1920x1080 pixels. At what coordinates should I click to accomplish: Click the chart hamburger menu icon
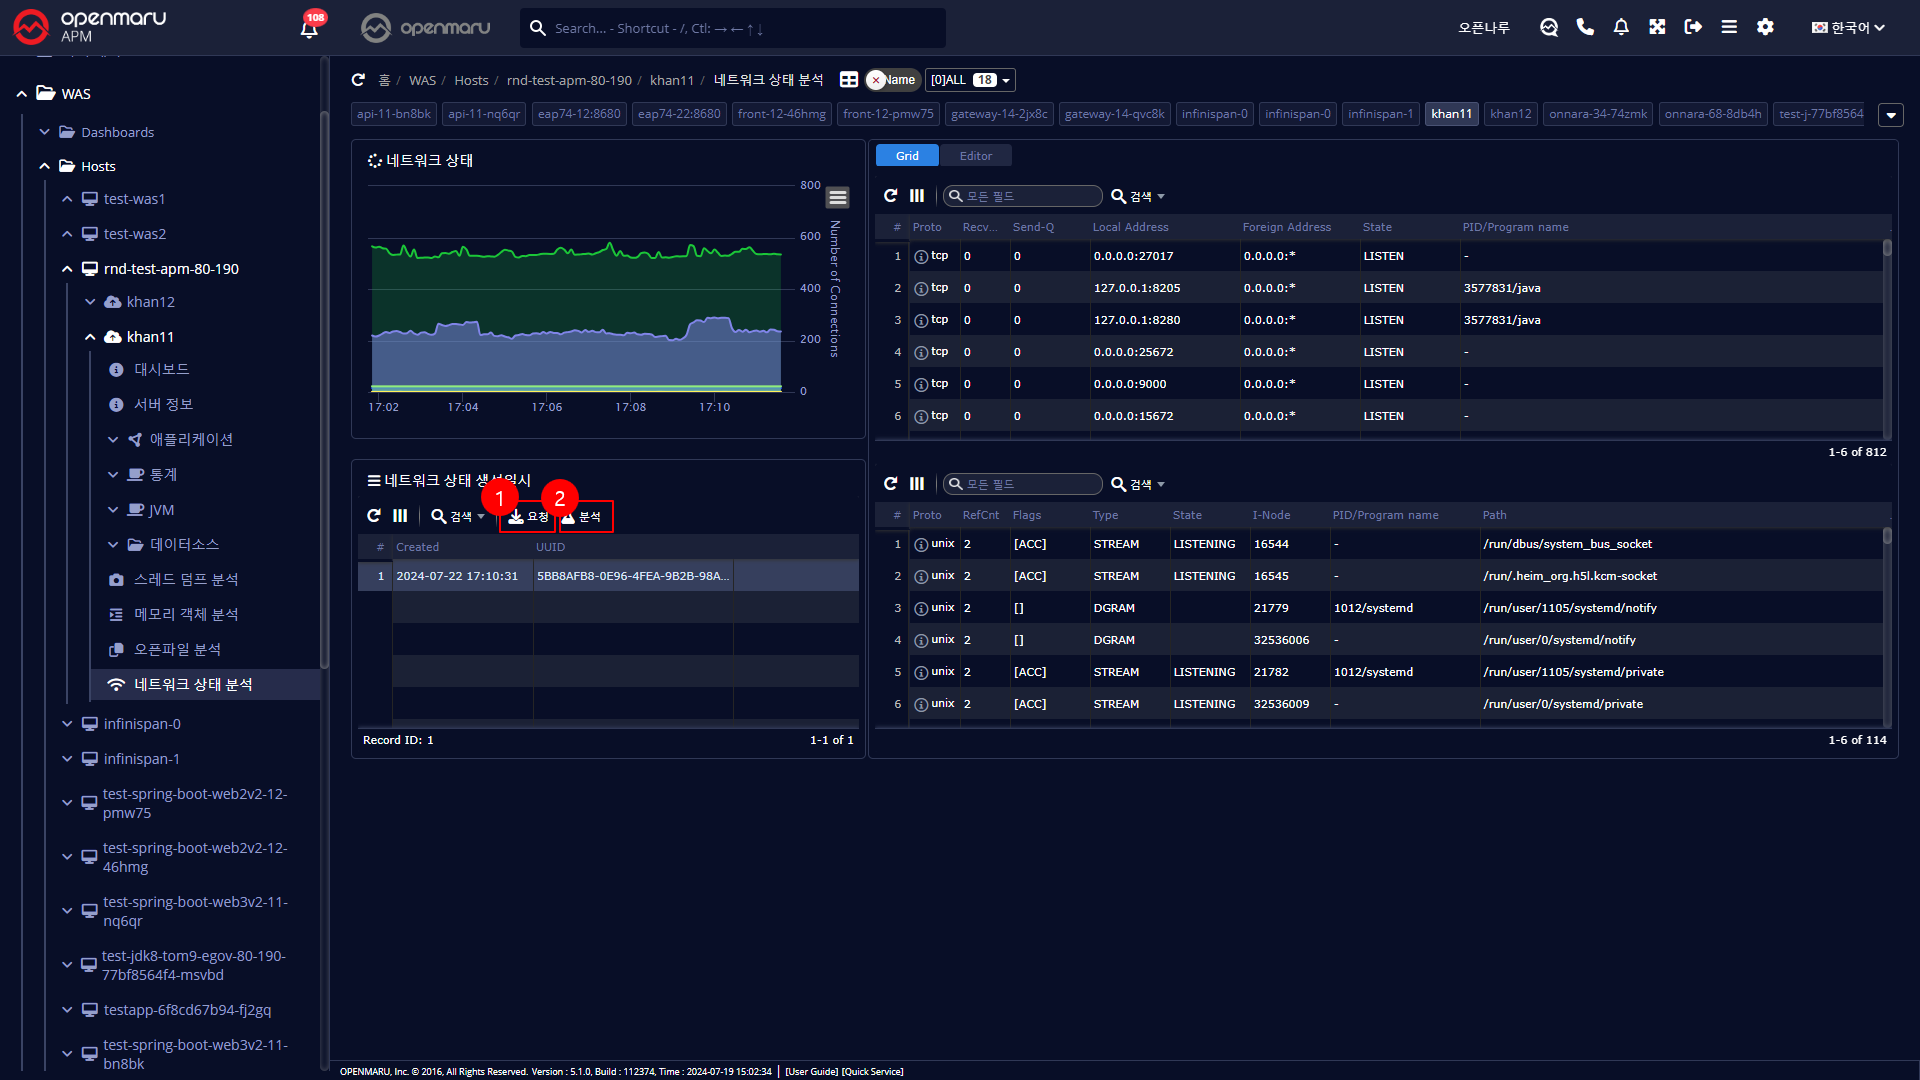838,197
